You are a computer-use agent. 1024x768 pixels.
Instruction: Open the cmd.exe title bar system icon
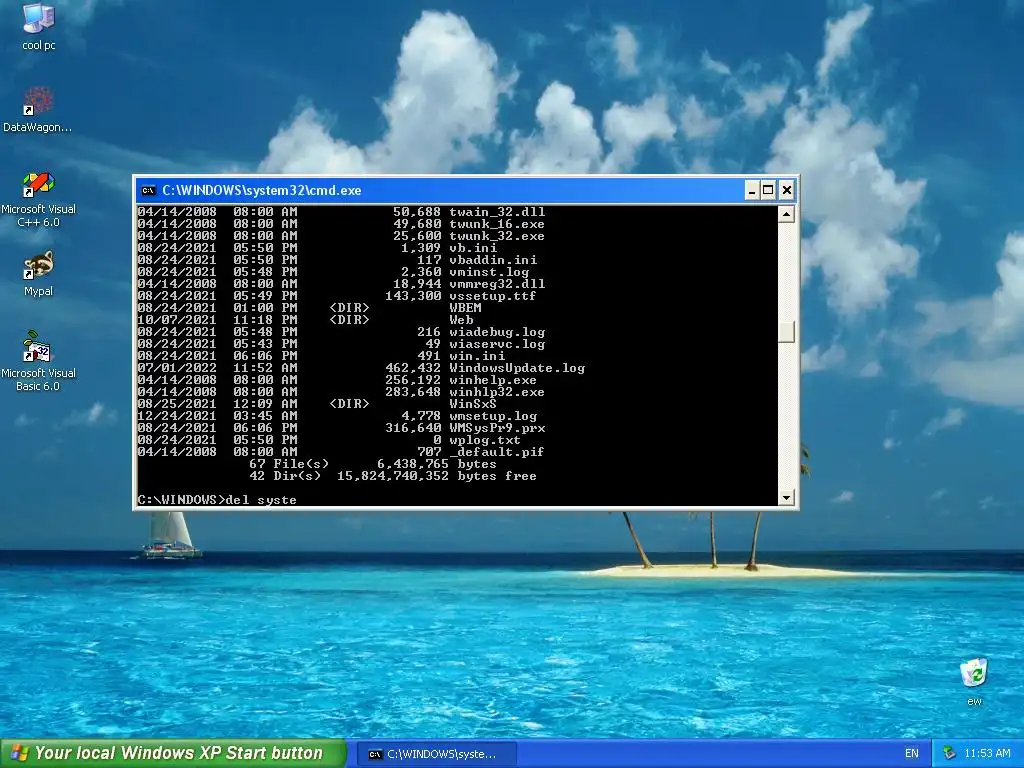point(148,191)
